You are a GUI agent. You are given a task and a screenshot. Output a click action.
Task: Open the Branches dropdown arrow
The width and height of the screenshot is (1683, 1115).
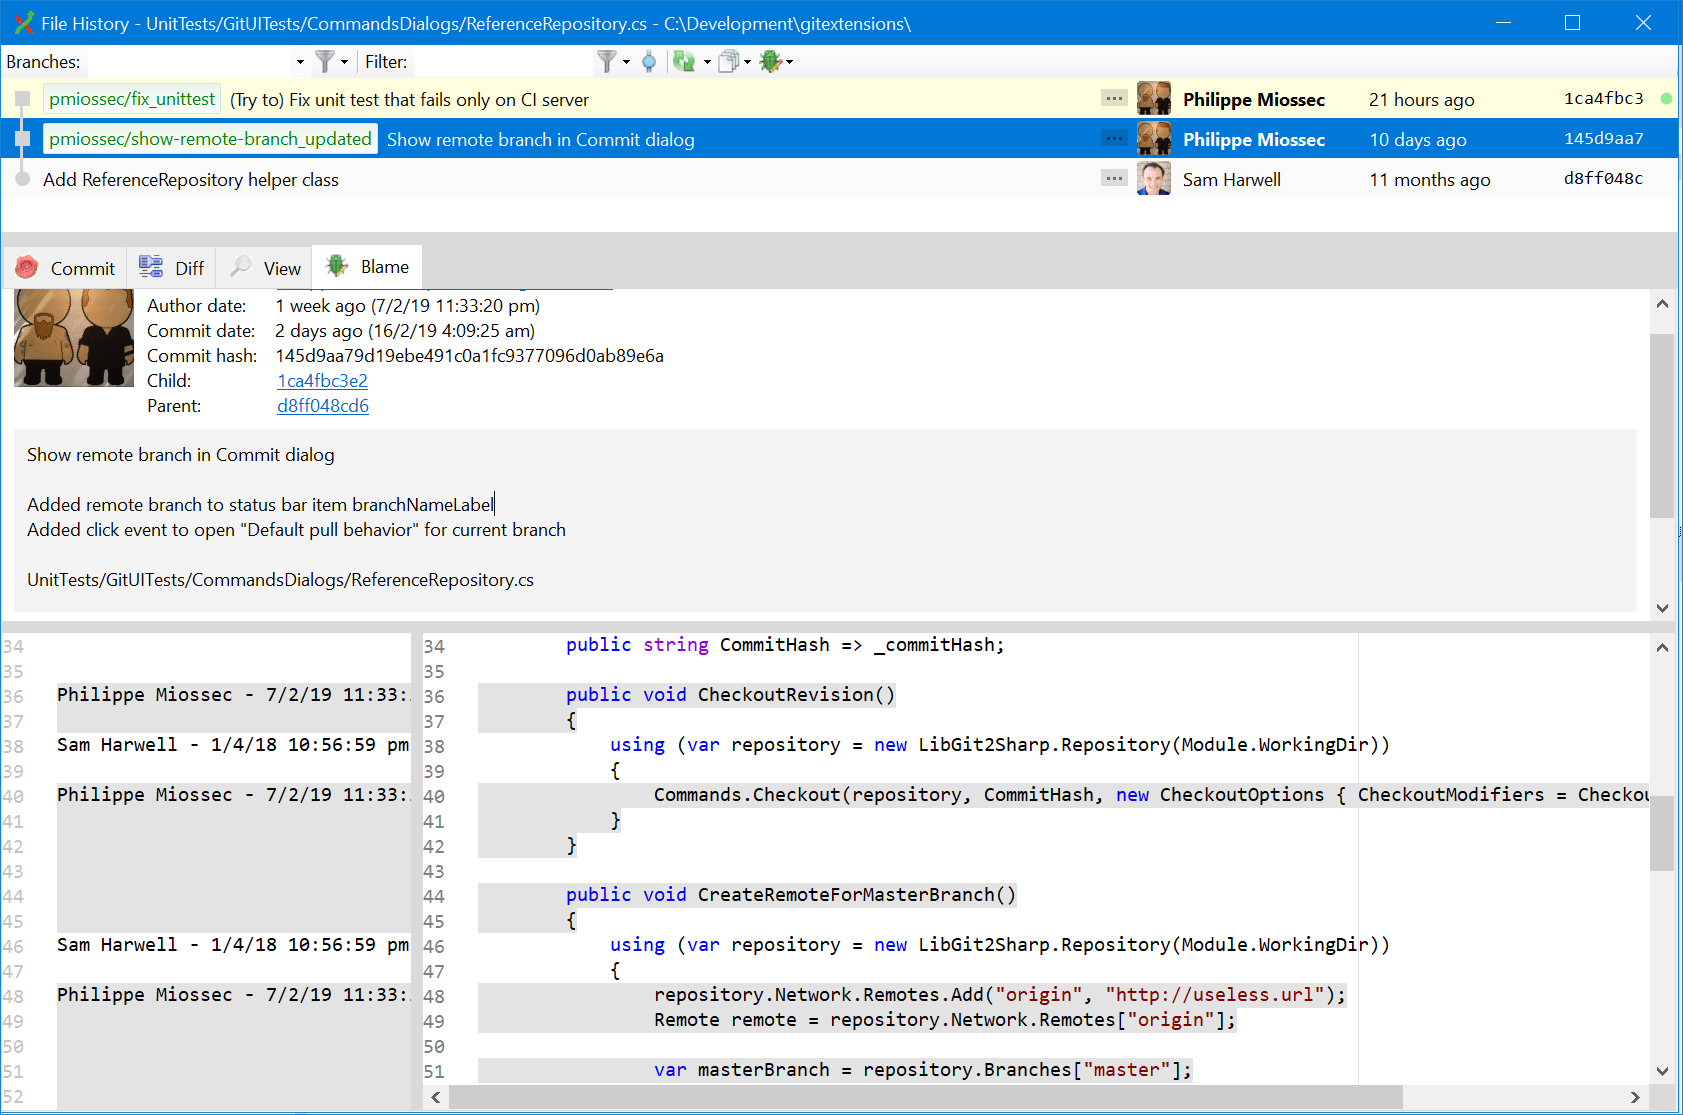click(299, 61)
